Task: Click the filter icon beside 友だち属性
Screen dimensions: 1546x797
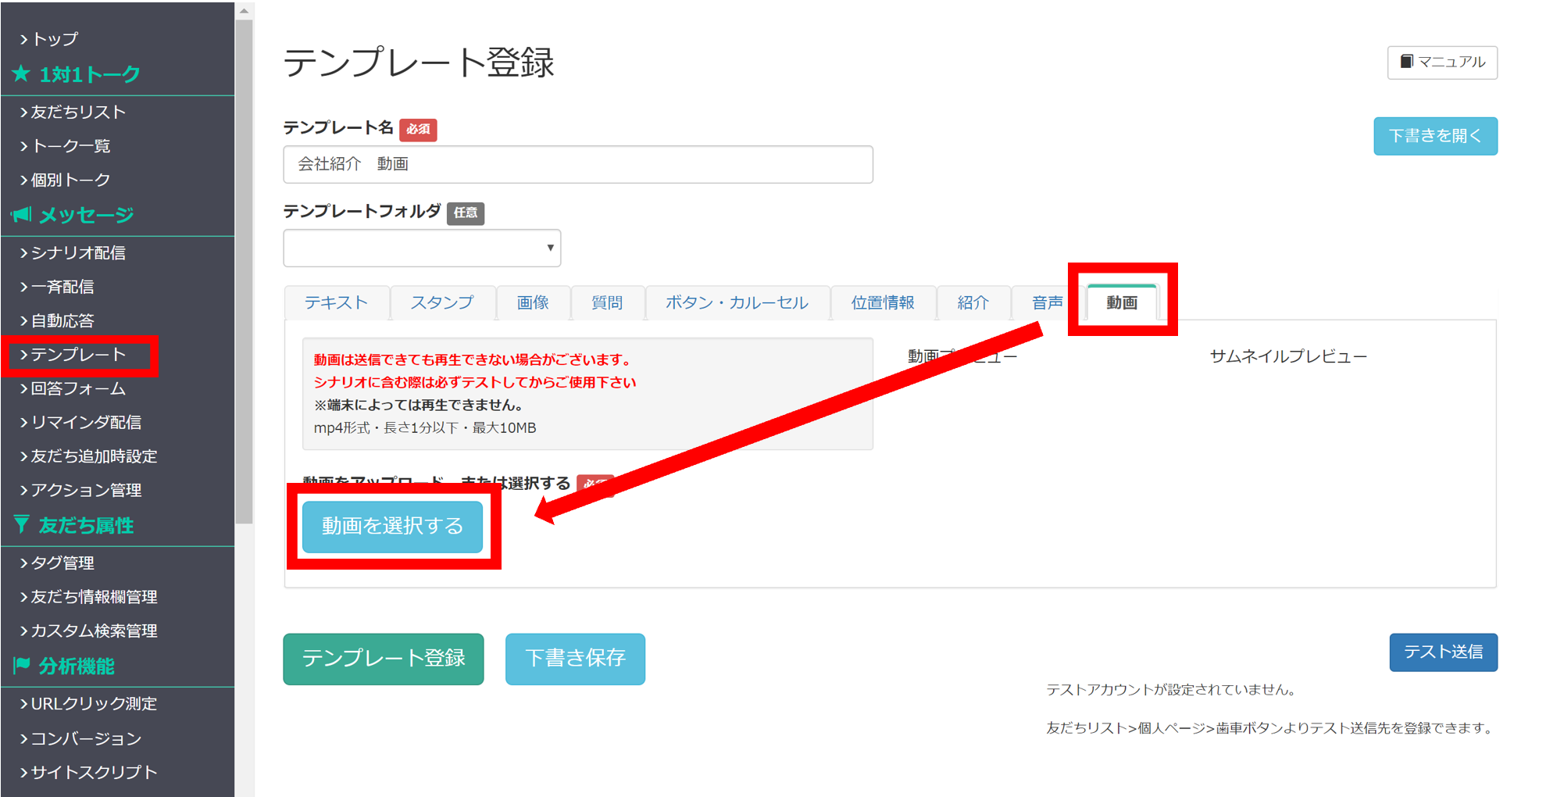Action: coord(21,525)
